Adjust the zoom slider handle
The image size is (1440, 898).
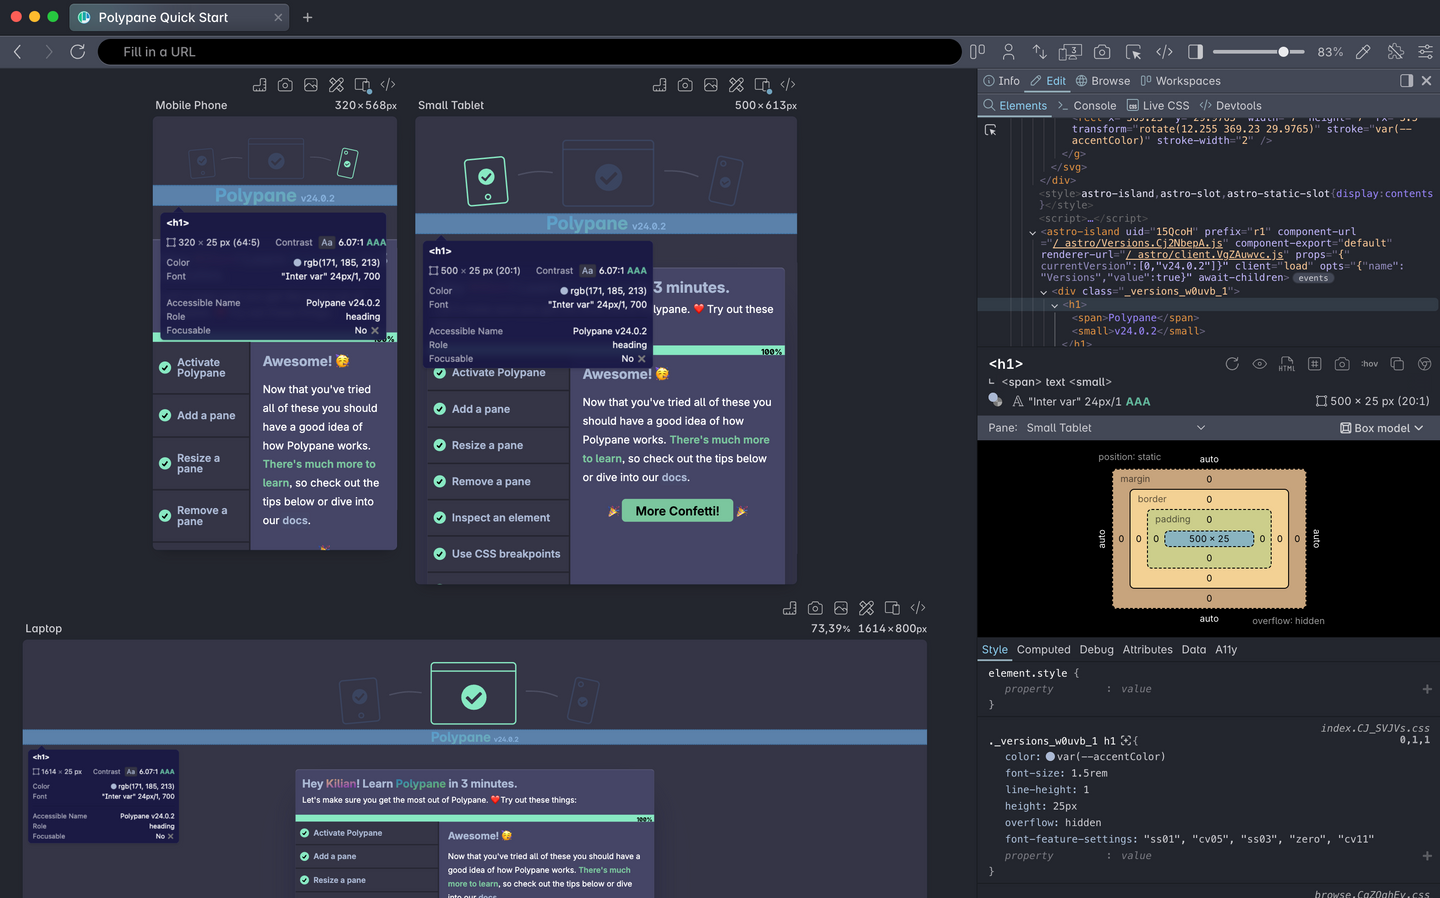pyautogui.click(x=1284, y=52)
